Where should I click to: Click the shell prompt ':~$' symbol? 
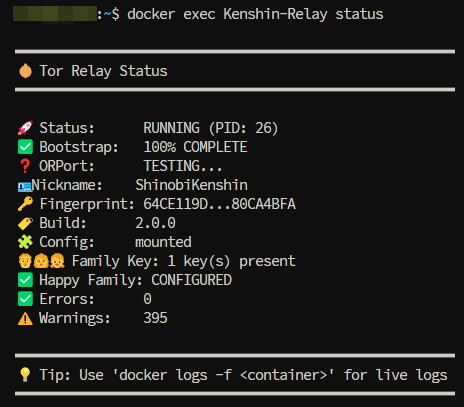[108, 14]
